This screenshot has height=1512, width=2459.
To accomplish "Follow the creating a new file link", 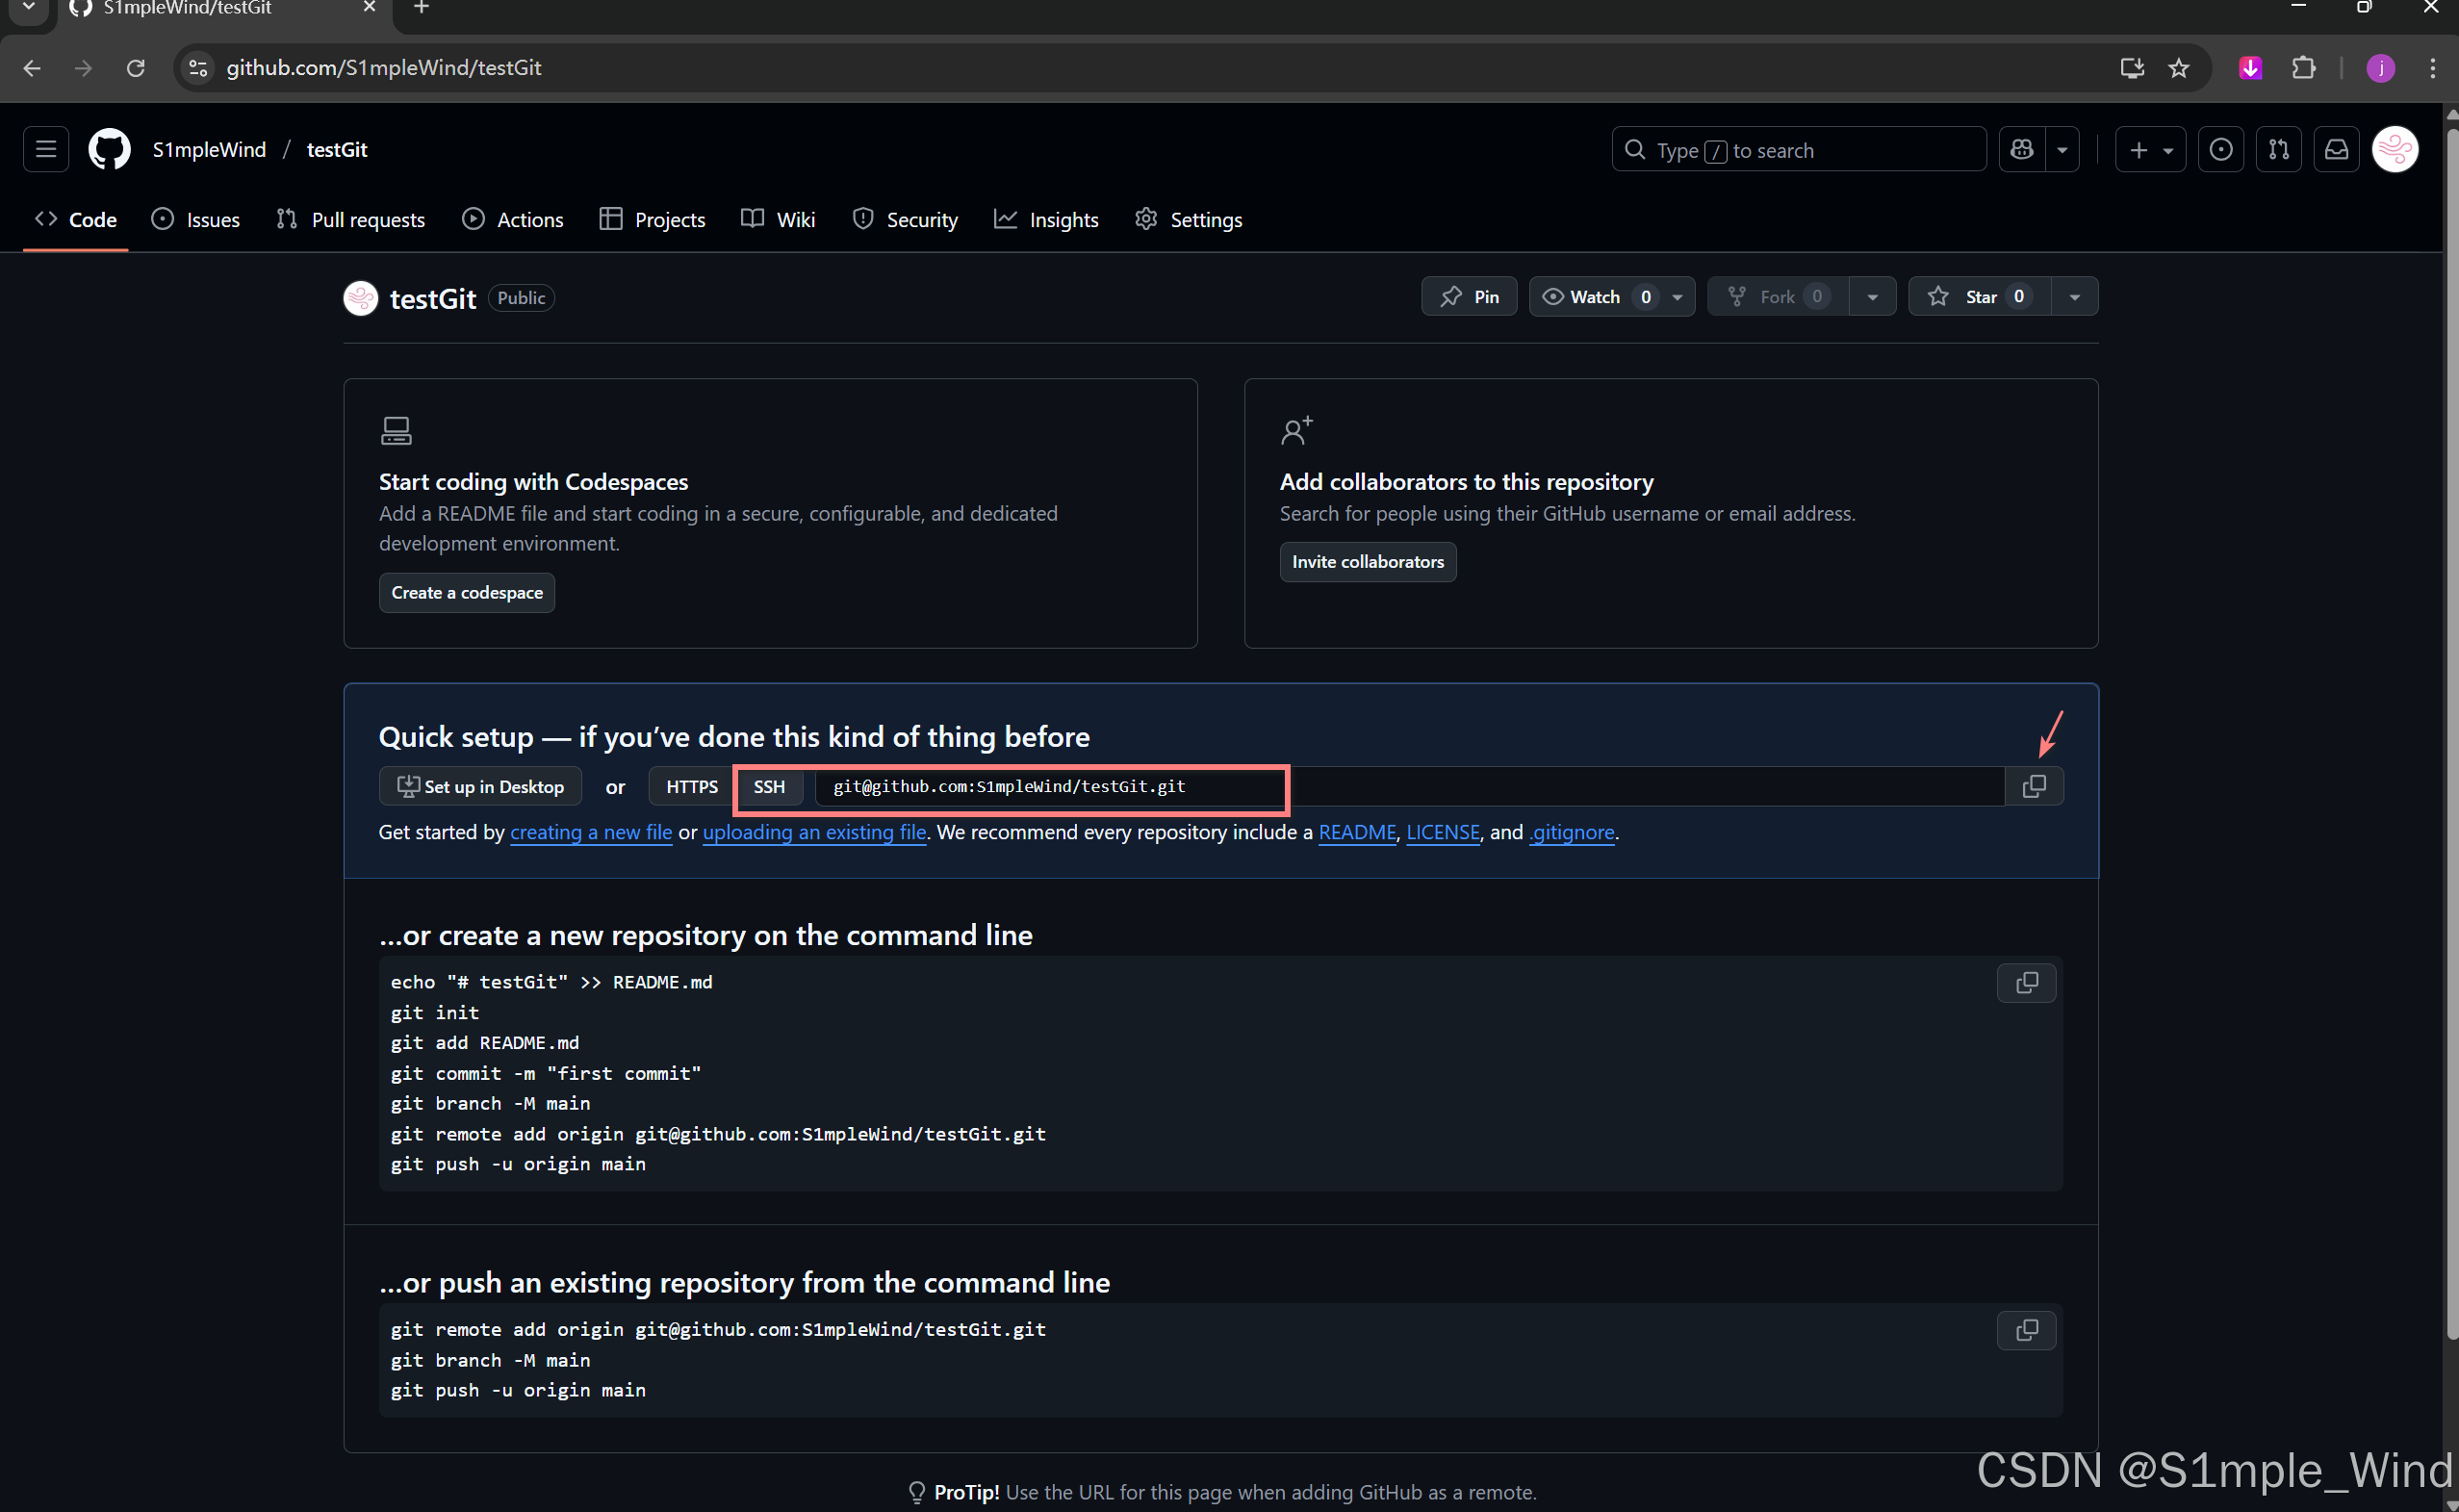I will (591, 832).
